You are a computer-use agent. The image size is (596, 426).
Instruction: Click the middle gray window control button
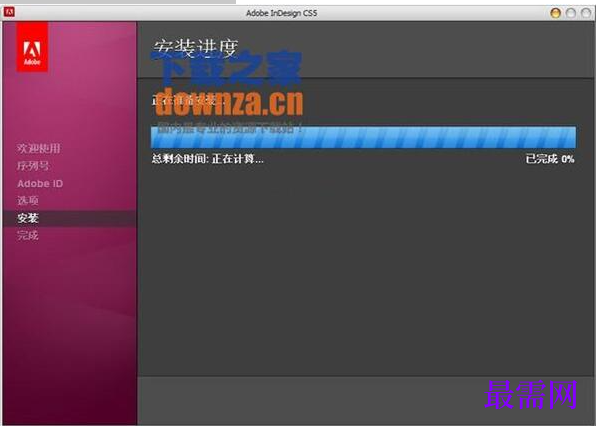point(571,13)
